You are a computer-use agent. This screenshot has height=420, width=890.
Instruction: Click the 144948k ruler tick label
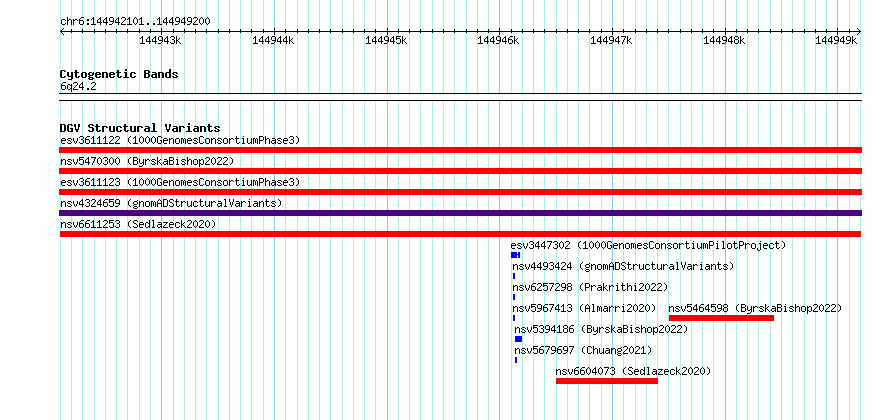coord(724,40)
